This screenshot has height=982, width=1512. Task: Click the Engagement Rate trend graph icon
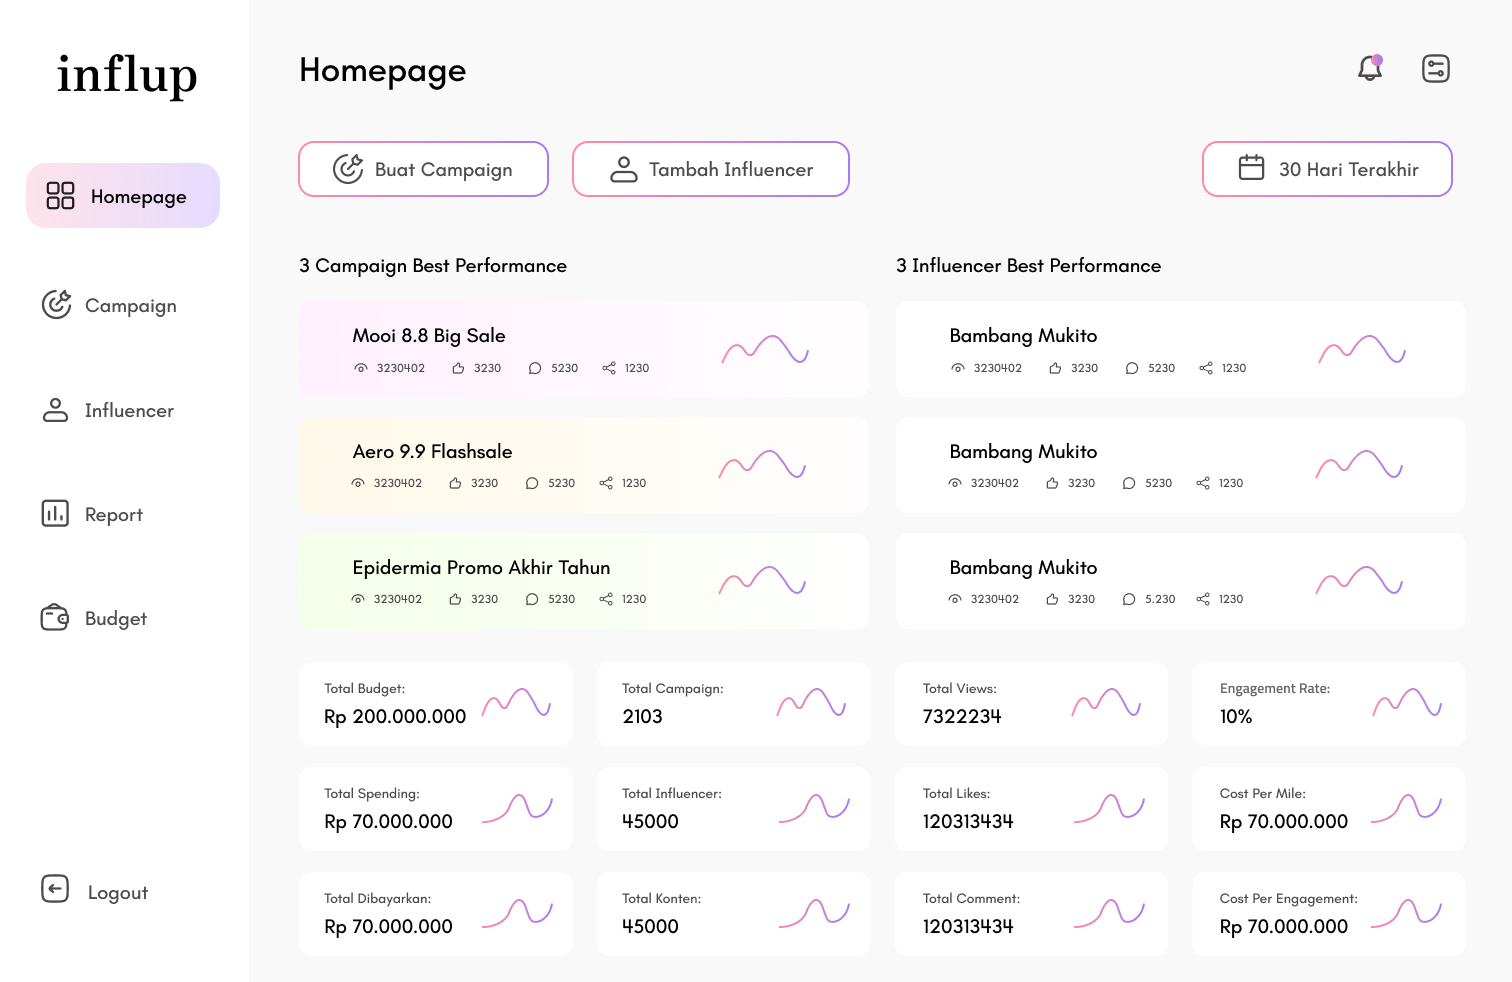pos(1407,703)
